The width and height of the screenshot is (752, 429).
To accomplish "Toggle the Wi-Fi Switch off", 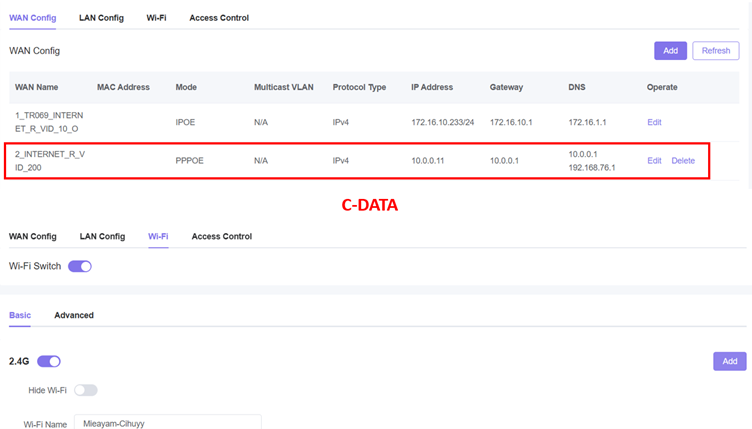I will (x=80, y=266).
